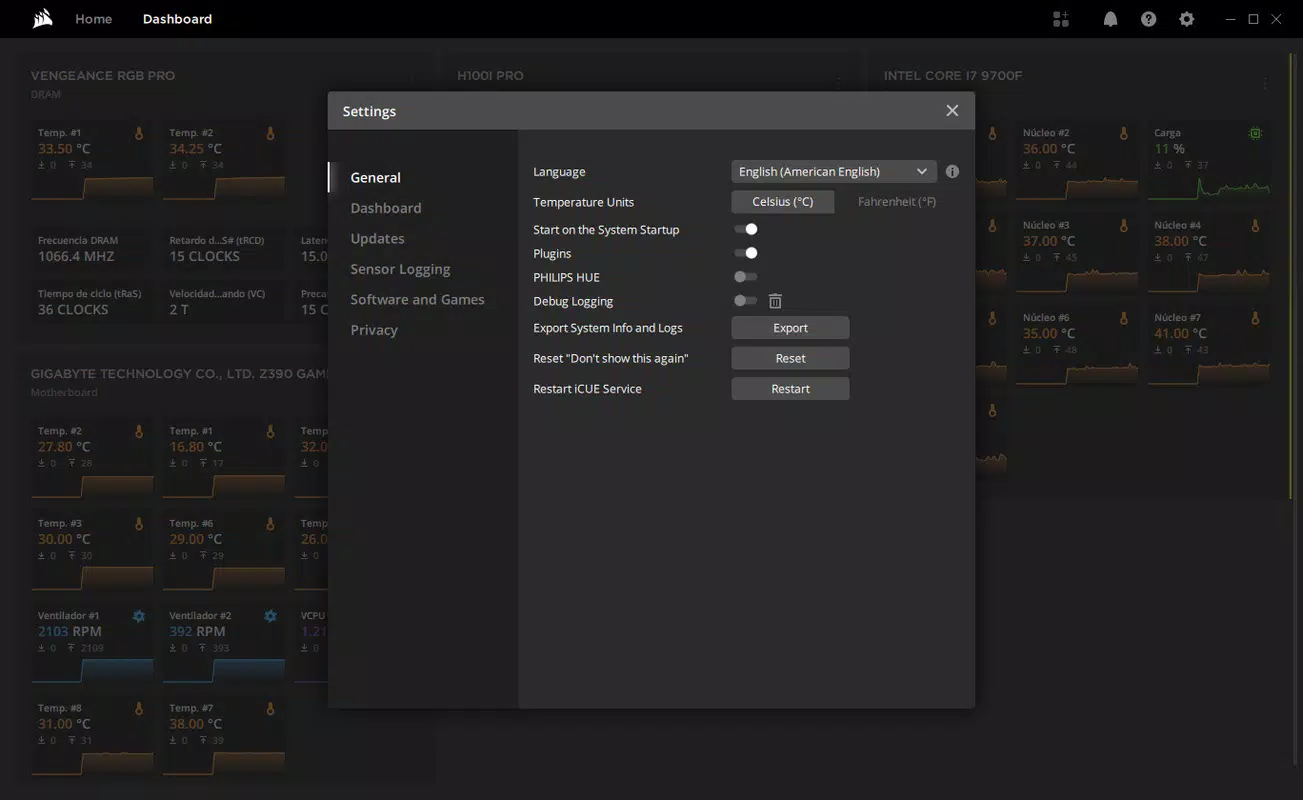Switch to the Dashboard tab in top bar
The width and height of the screenshot is (1303, 800).
(177, 19)
